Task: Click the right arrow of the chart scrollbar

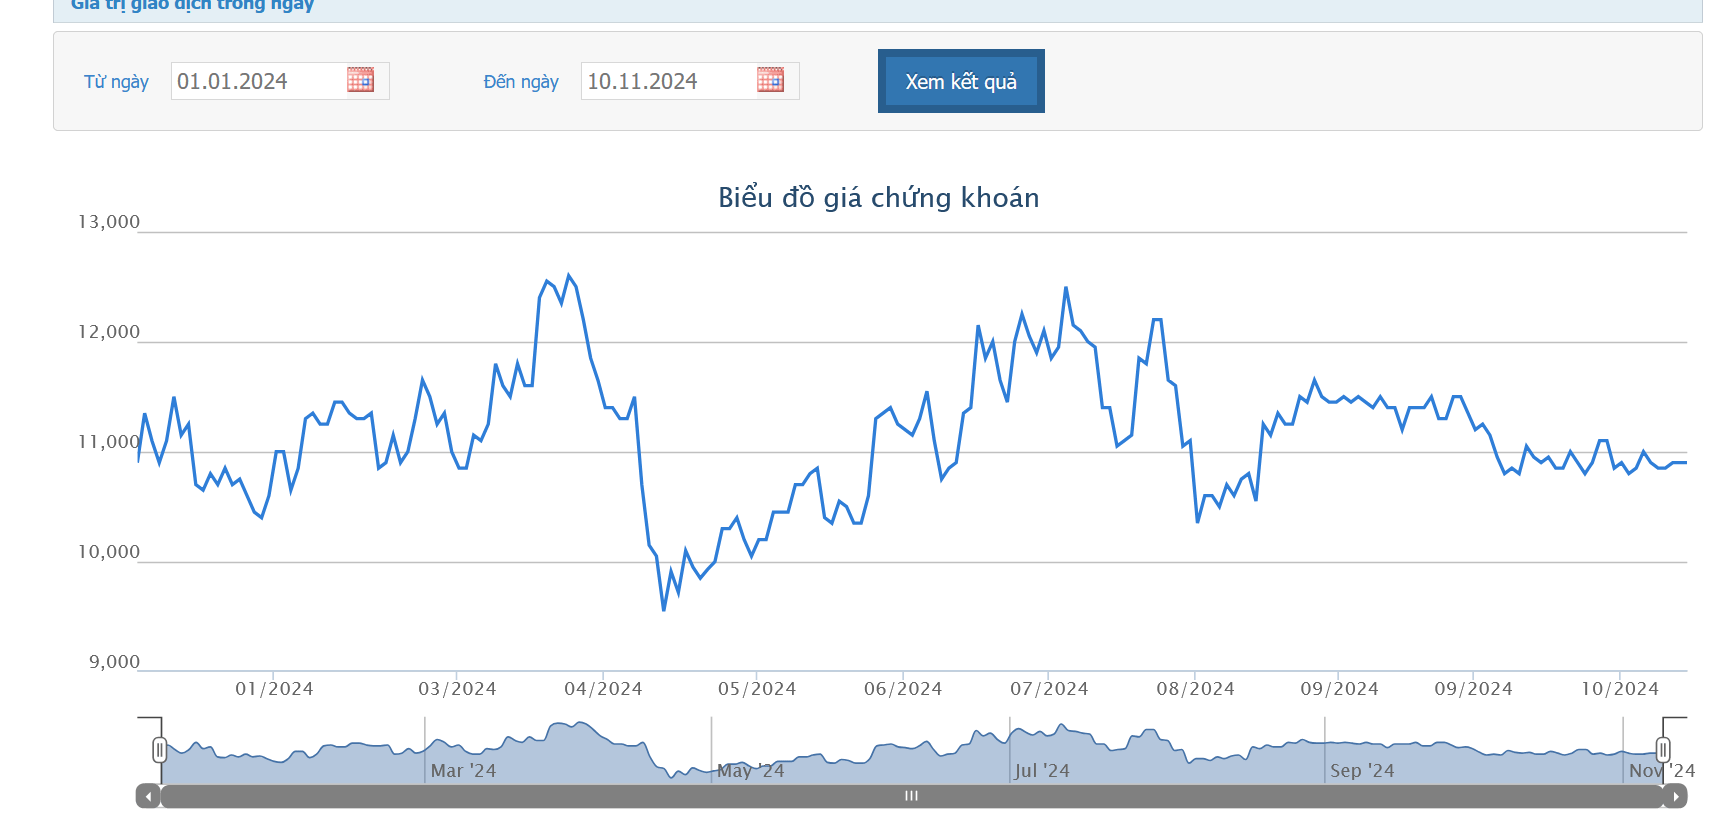Action: 1676,797
